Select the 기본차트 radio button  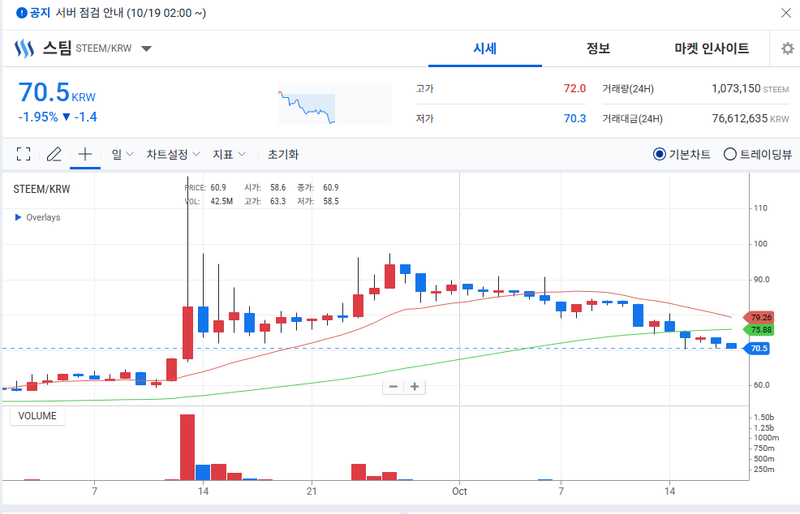(x=659, y=154)
